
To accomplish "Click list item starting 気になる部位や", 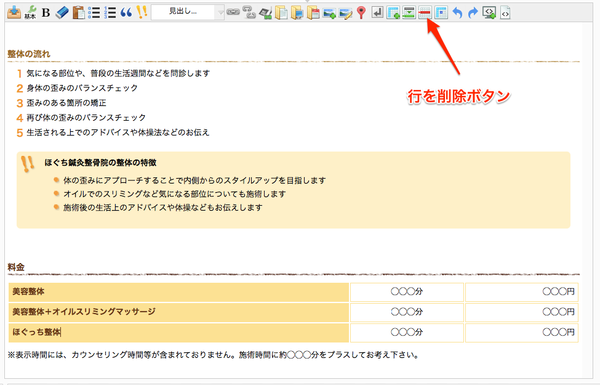I will tap(118, 73).
